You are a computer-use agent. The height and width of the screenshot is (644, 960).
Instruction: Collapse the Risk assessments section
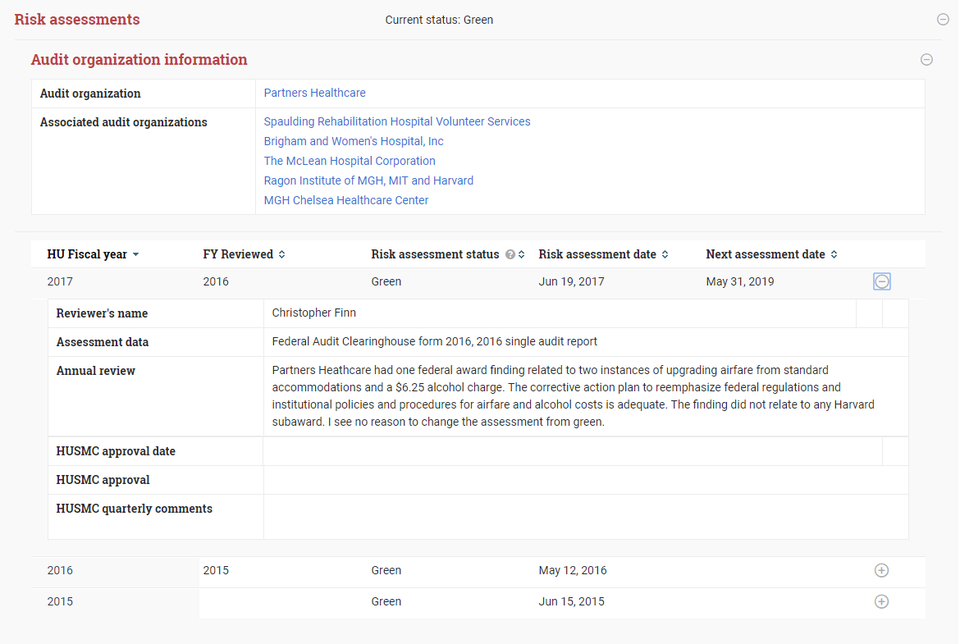pos(943,20)
